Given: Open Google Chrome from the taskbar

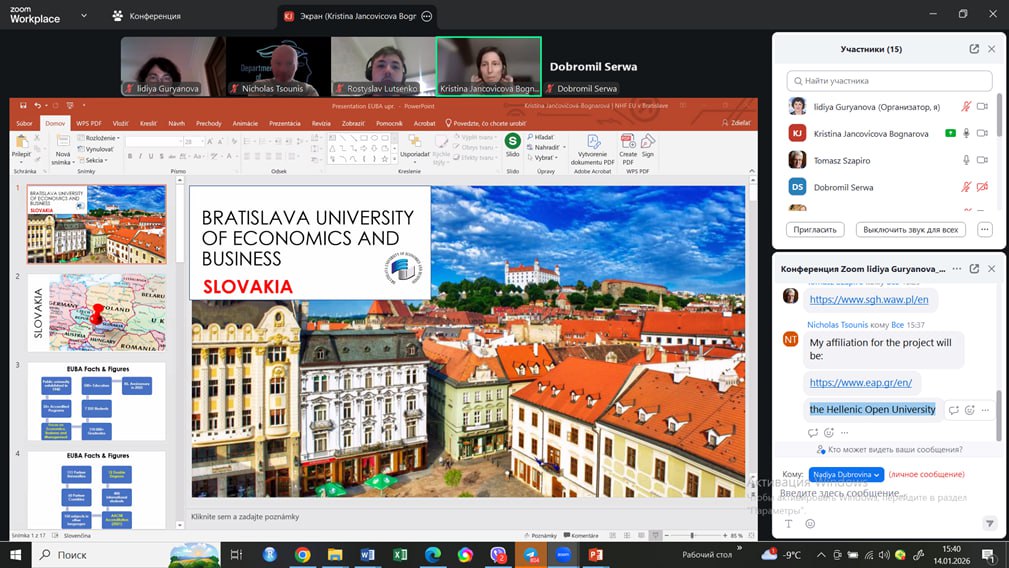Looking at the screenshot, I should pyautogui.click(x=302, y=554).
